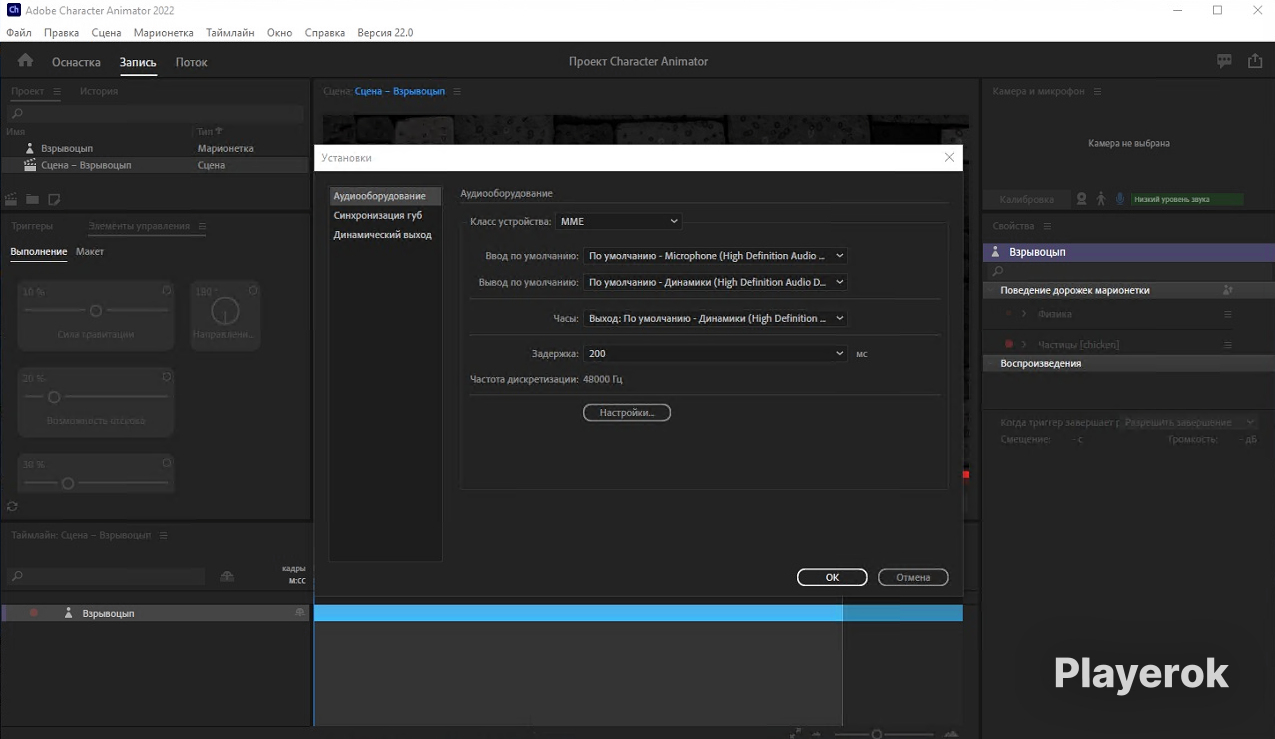This screenshot has width=1275, height=739.
Task: Click the refresh icon below the controls panel
Action: click(x=12, y=507)
